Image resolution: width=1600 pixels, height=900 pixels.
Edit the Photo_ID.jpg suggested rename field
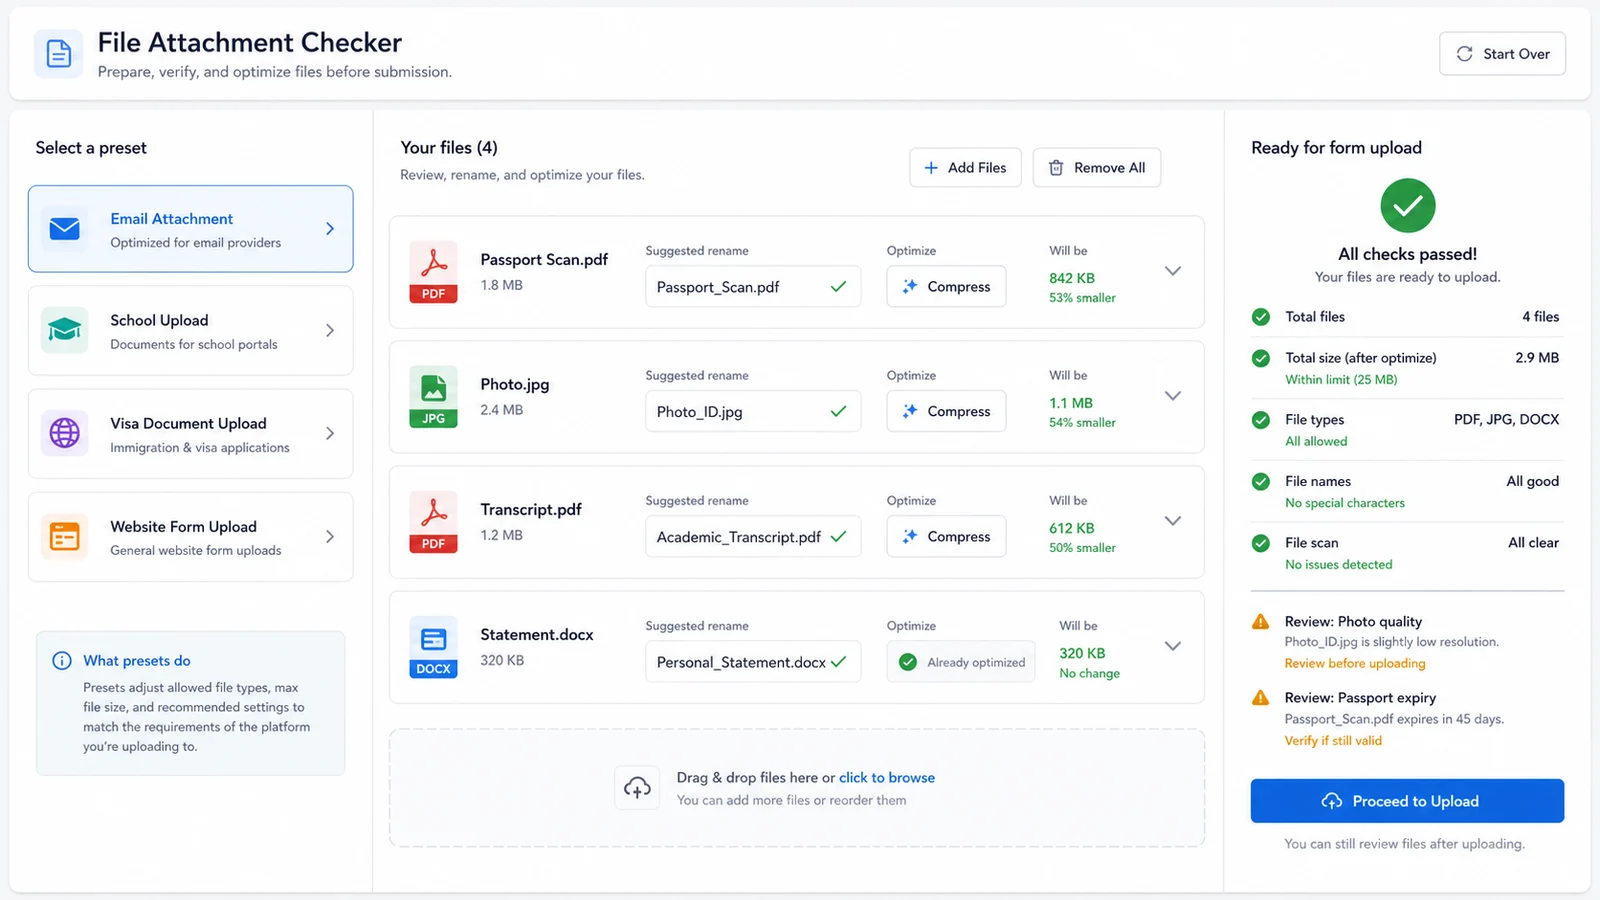753,412
